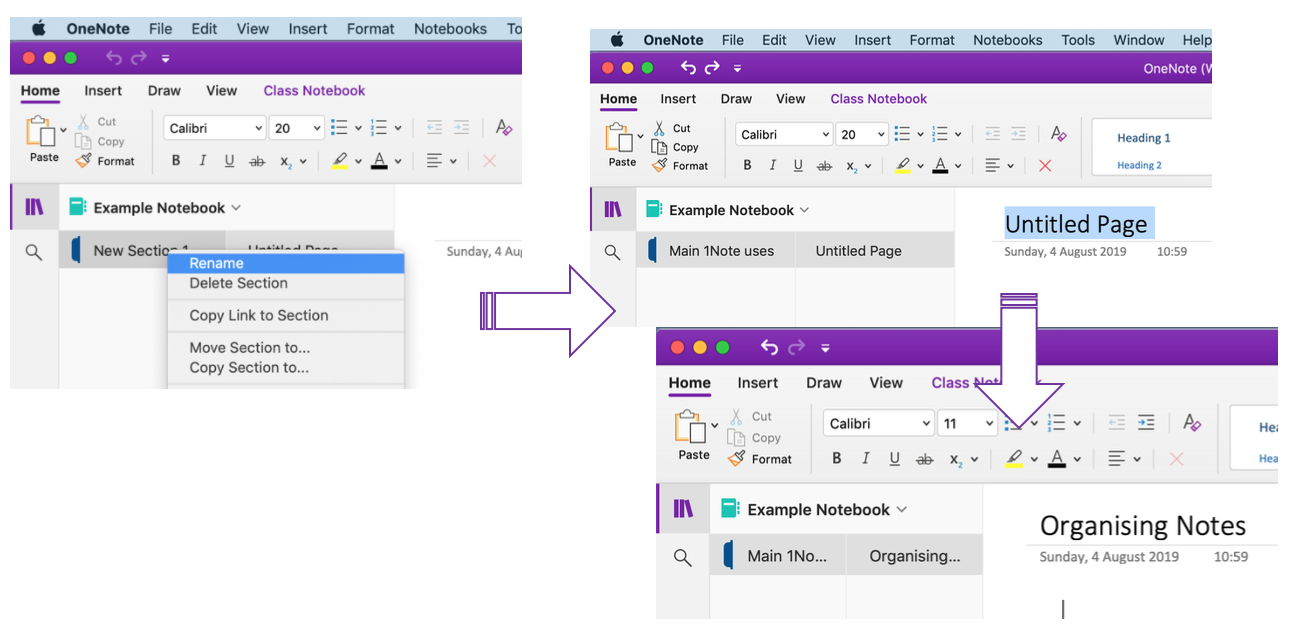Image resolution: width=1292 pixels, height=638 pixels.
Task: Apply the Heading 1 style
Action: click(1146, 138)
